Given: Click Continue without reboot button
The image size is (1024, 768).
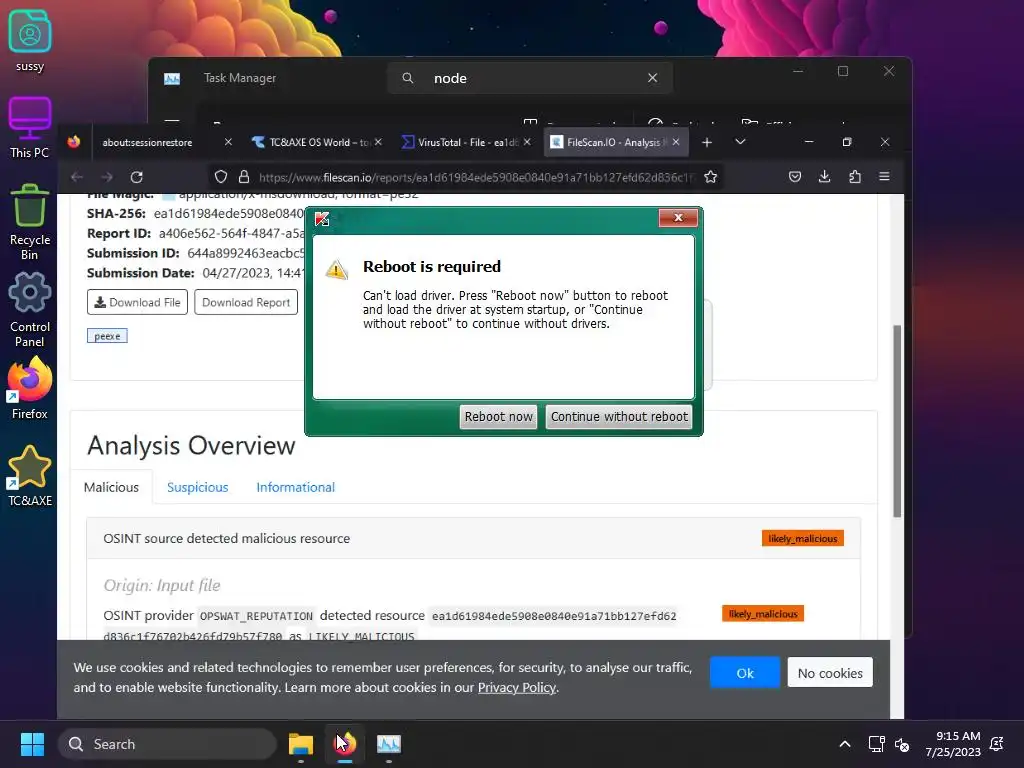Looking at the screenshot, I should pos(618,417).
